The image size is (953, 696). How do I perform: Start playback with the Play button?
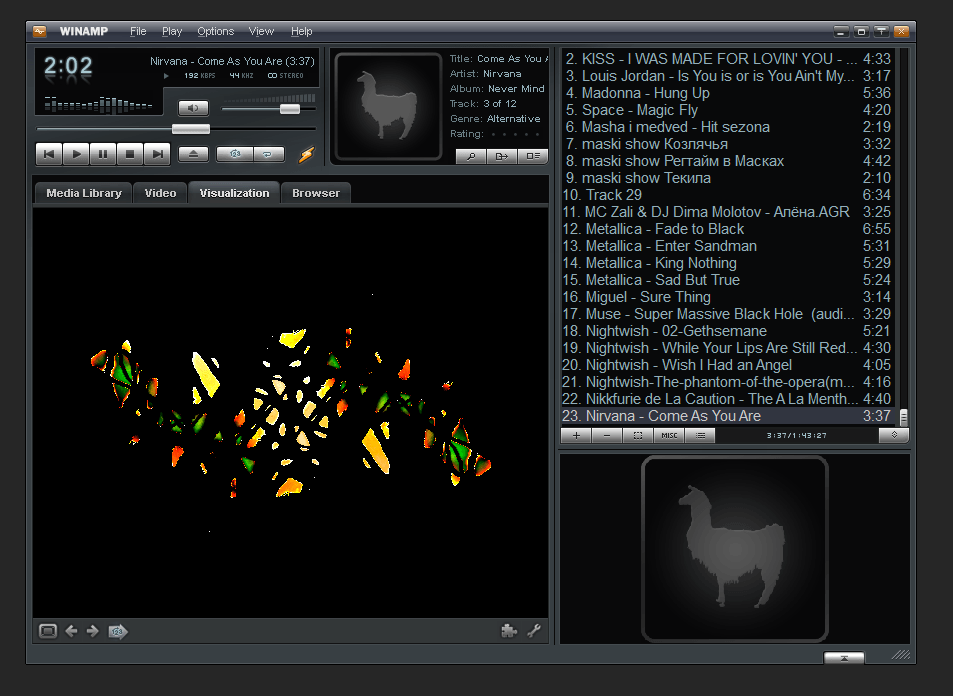coord(76,154)
